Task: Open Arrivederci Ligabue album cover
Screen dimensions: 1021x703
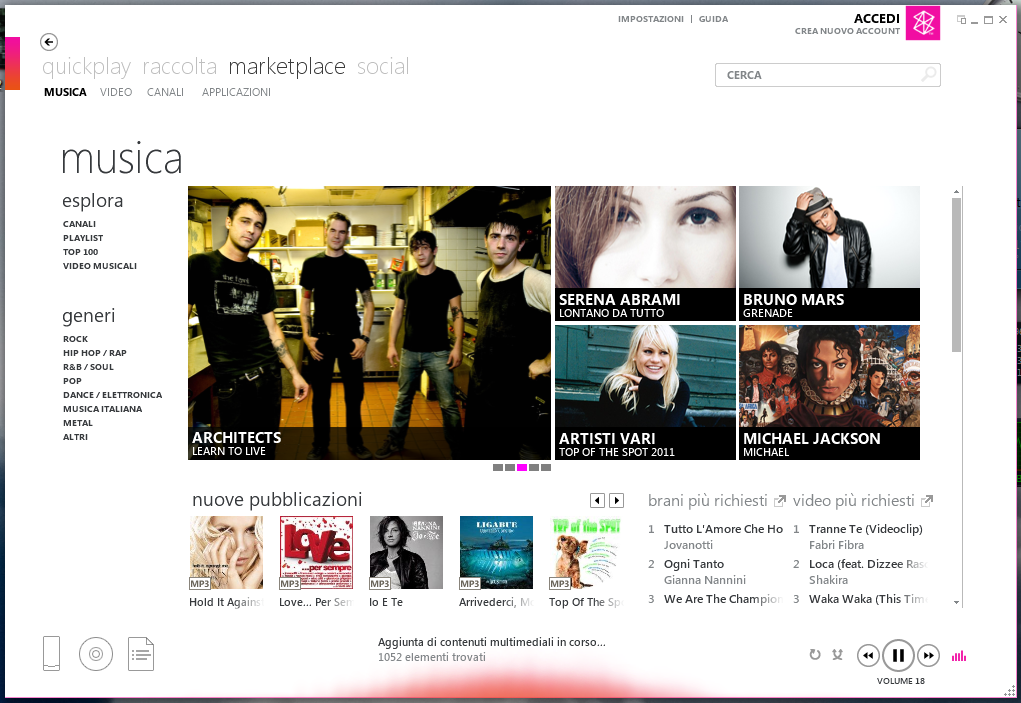Action: point(496,553)
